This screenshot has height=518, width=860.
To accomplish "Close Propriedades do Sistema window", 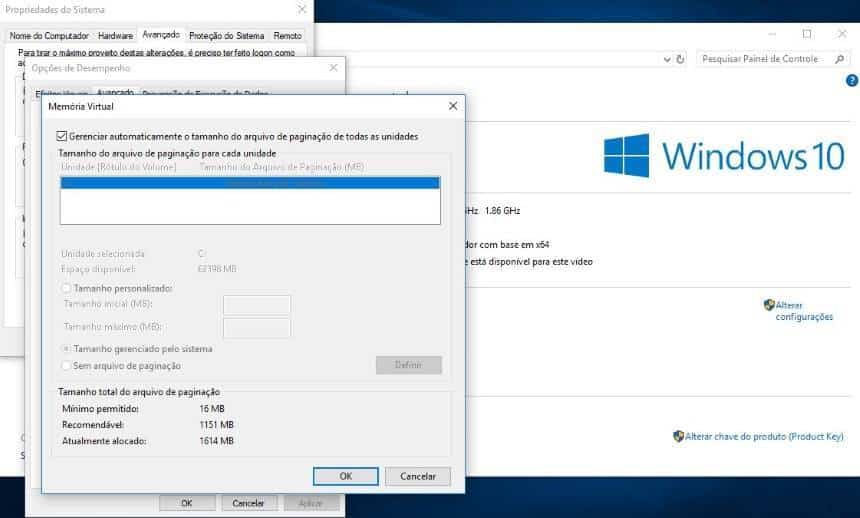I will pyautogui.click(x=301, y=9).
